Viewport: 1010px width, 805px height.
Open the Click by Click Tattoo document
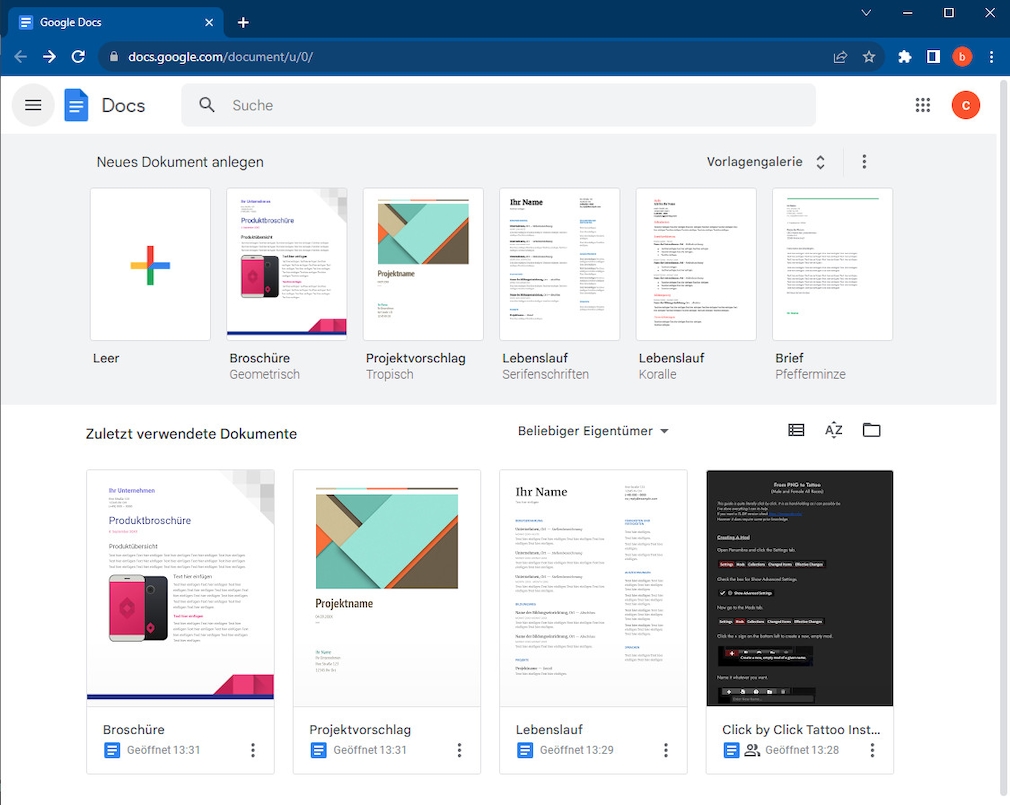coord(799,588)
